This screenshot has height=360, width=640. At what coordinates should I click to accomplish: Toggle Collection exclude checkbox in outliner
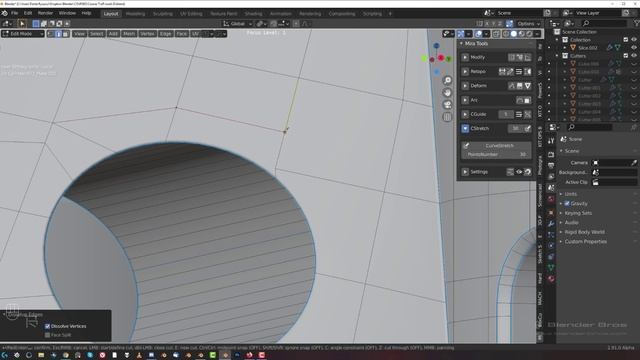click(x=626, y=40)
